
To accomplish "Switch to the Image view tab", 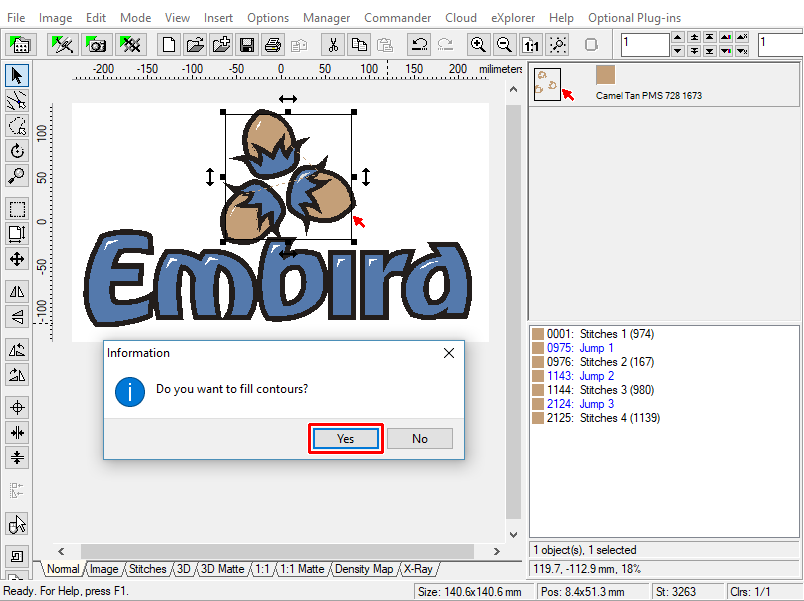I will [104, 569].
